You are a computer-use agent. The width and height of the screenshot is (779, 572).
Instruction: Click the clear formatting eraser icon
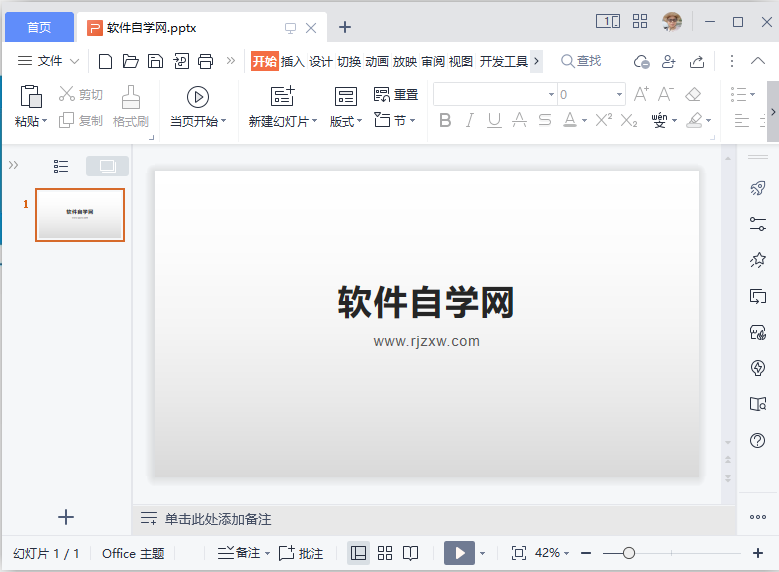tap(693, 94)
